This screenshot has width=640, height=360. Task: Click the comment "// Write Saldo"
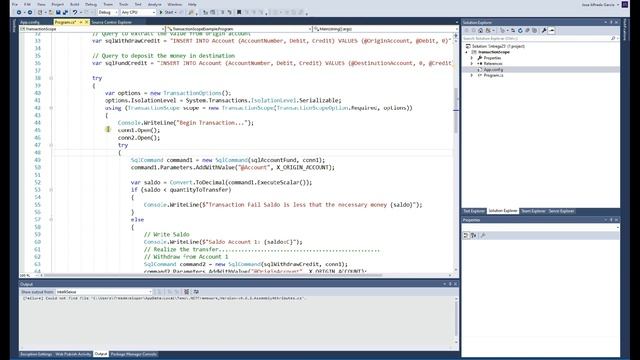(x=167, y=234)
